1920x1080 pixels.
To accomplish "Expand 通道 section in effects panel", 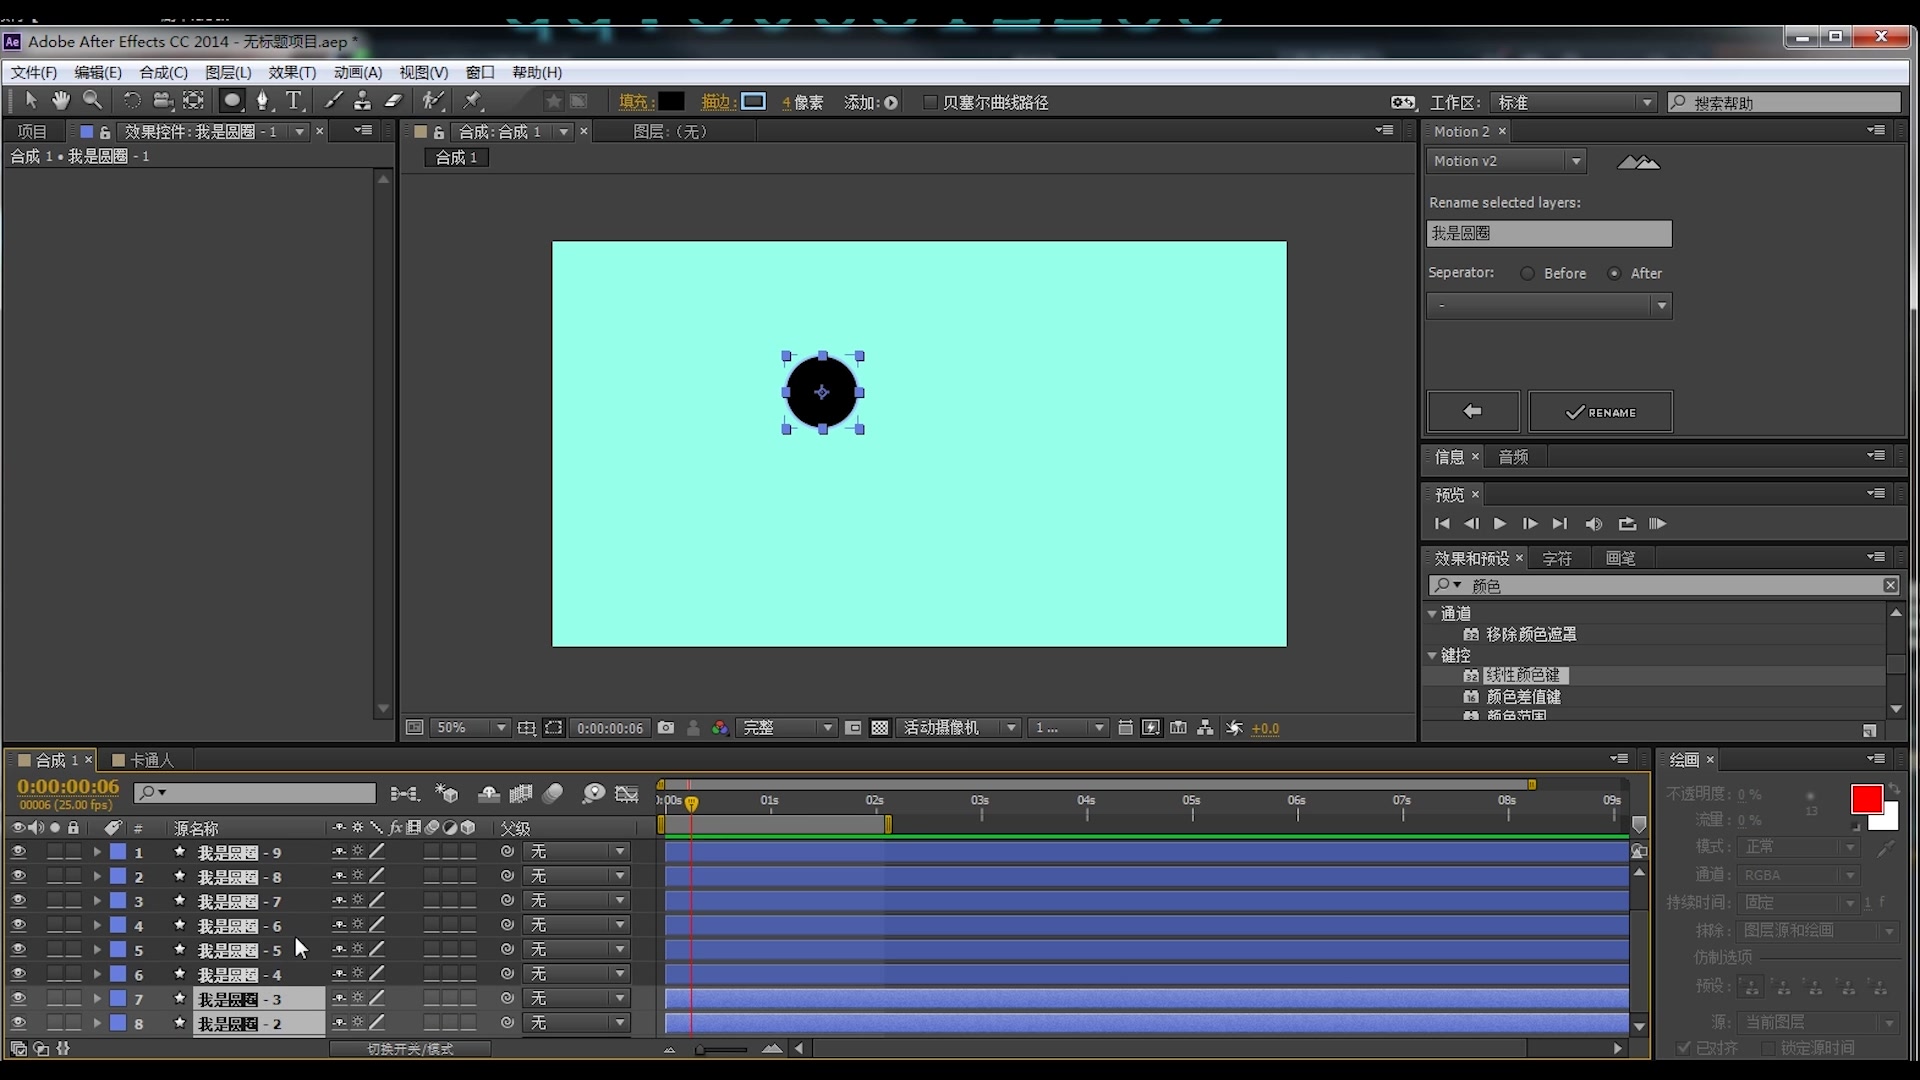I will click(x=1435, y=612).
